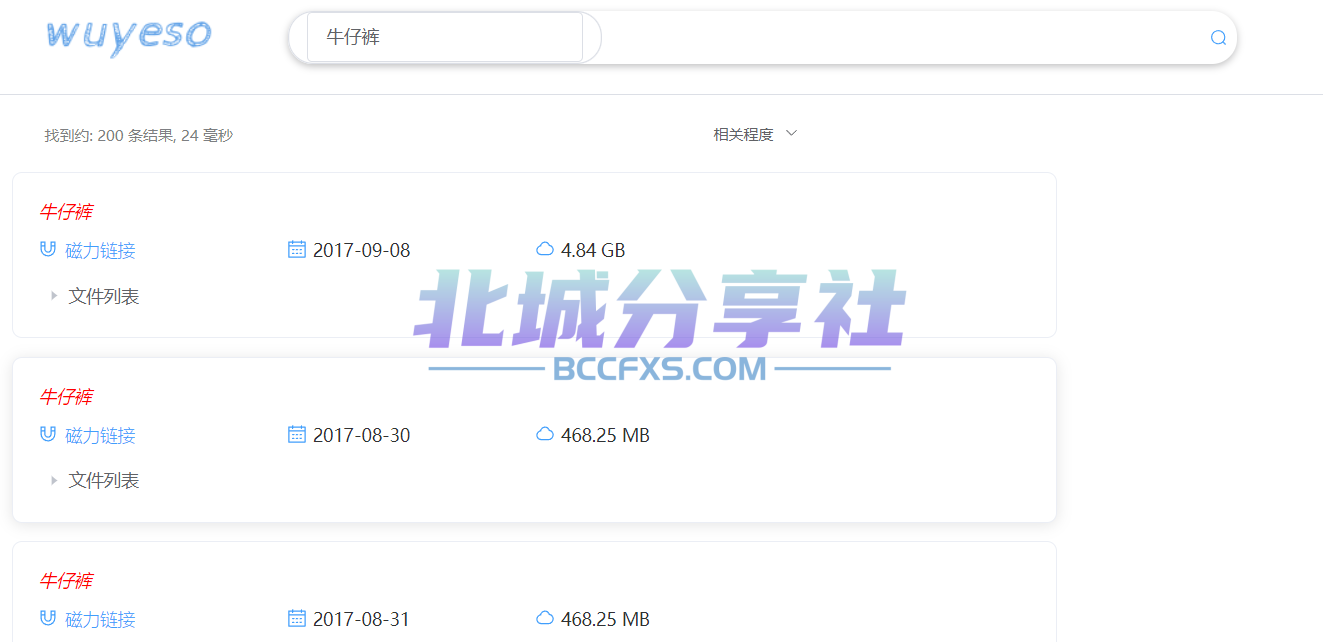Expand 文件列表 in the 2017-09-08 result
The height and width of the screenshot is (642, 1323).
(x=95, y=296)
